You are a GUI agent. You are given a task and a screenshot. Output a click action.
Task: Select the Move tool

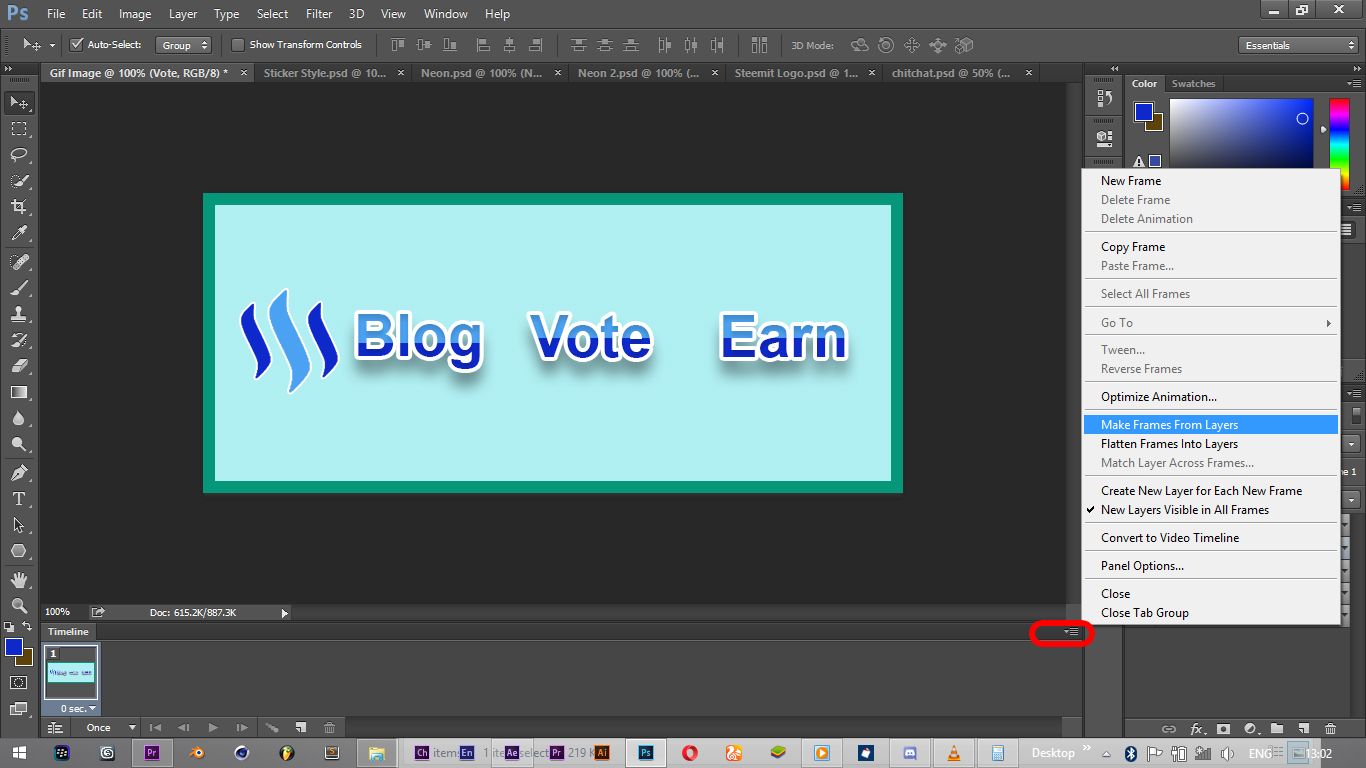pyautogui.click(x=19, y=103)
